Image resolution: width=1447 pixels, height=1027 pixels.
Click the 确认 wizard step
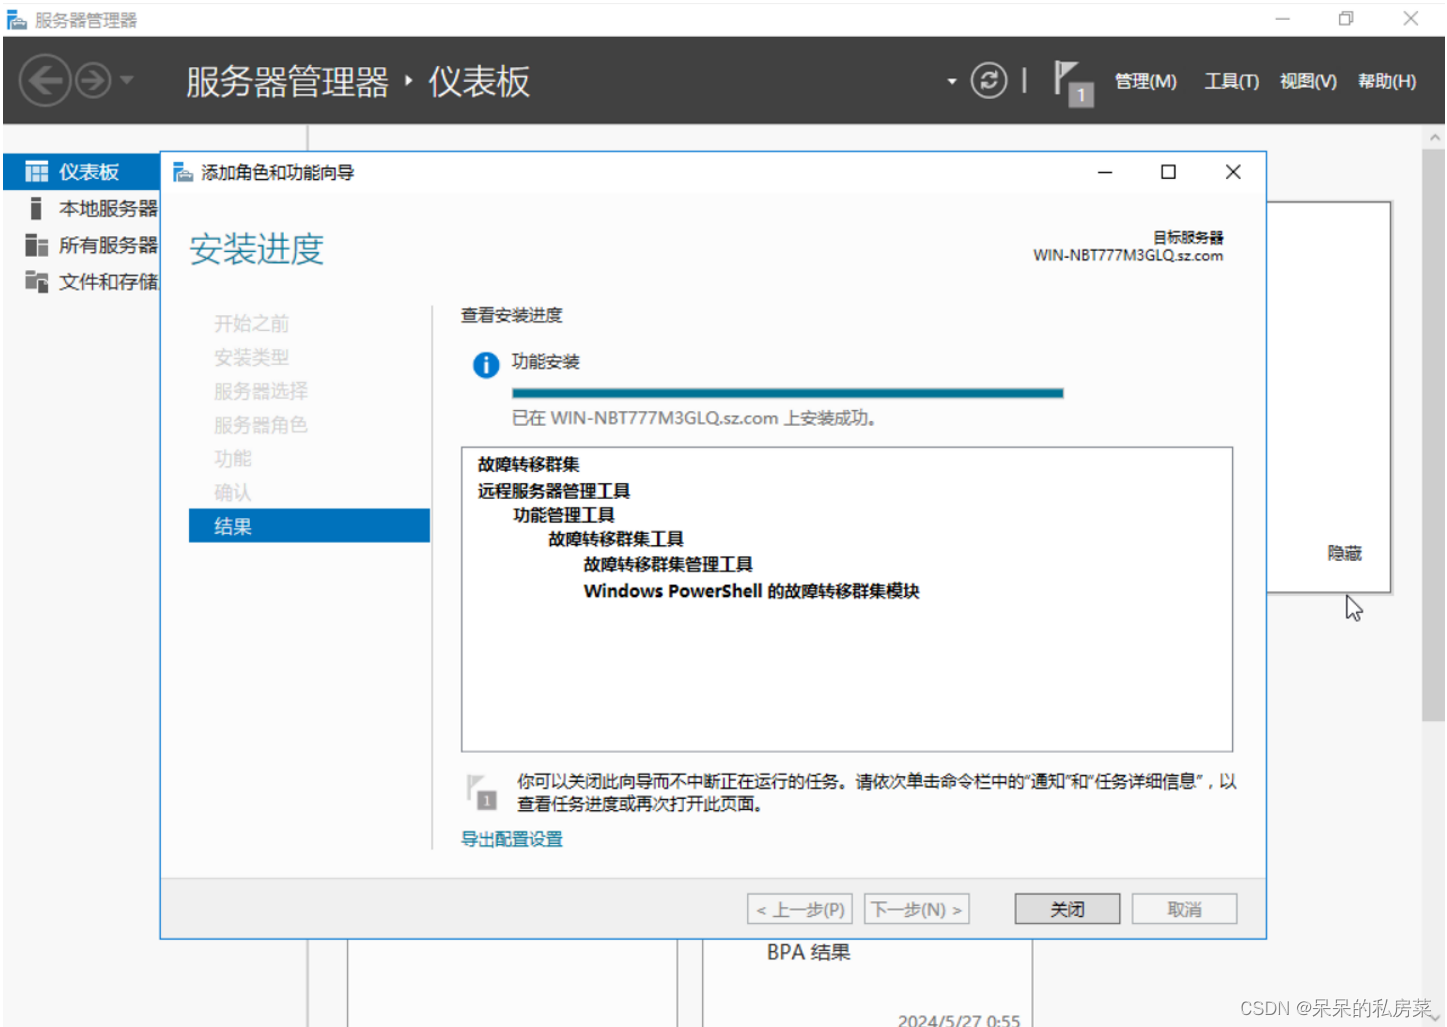click(233, 493)
